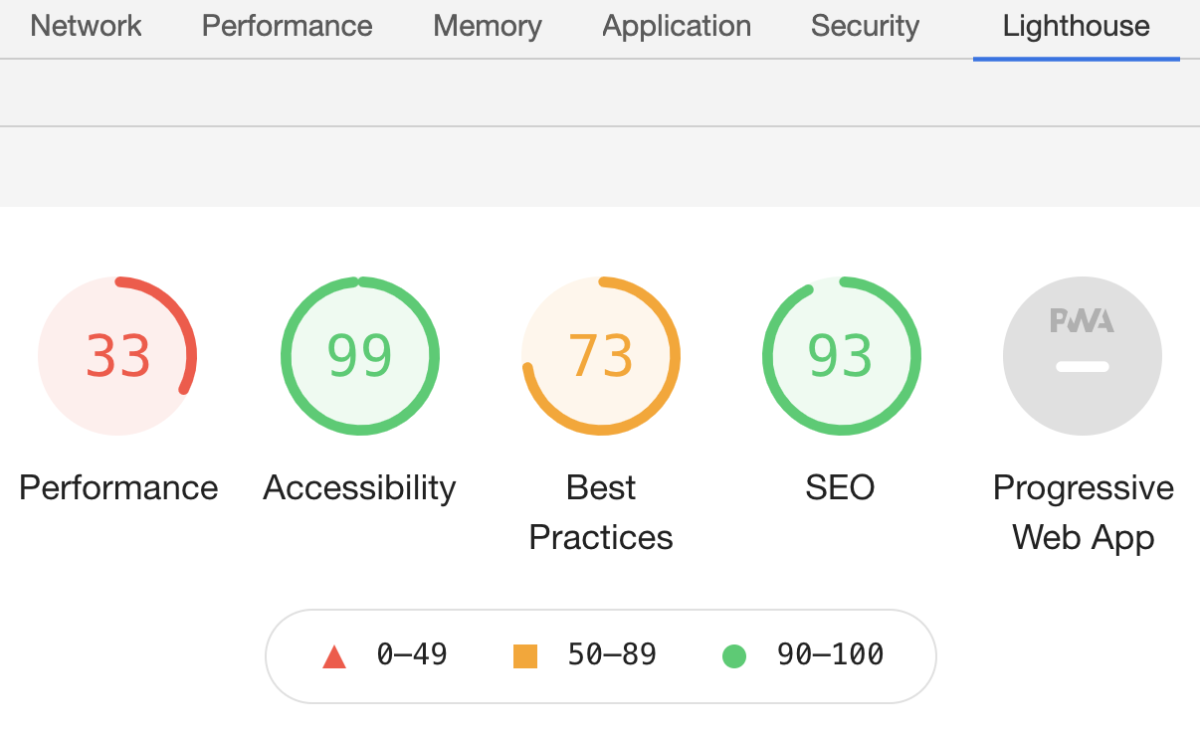
Task: Switch to the Performance tab
Action: pos(287,26)
